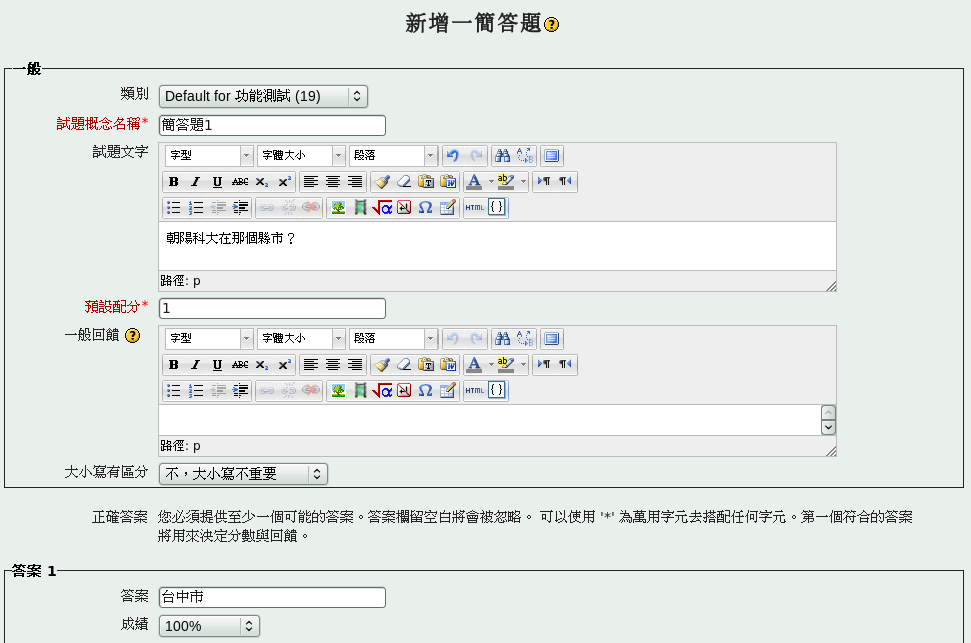Image resolution: width=971 pixels, height=643 pixels.
Task: Open the 字型 font menu in 試題文字 editor
Action: 209,156
